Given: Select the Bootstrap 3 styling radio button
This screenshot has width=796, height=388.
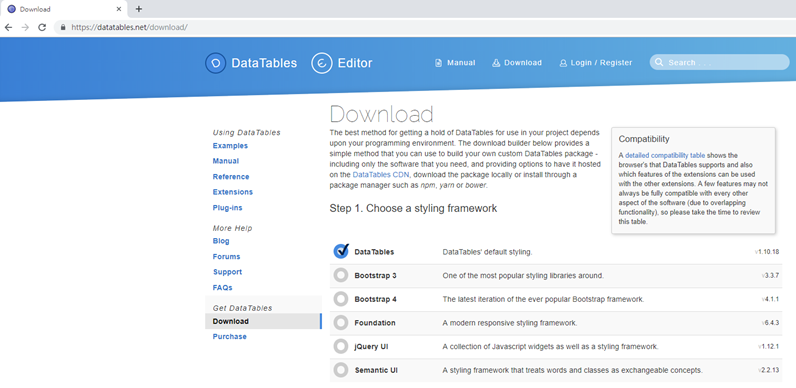Looking at the screenshot, I should (341, 275).
